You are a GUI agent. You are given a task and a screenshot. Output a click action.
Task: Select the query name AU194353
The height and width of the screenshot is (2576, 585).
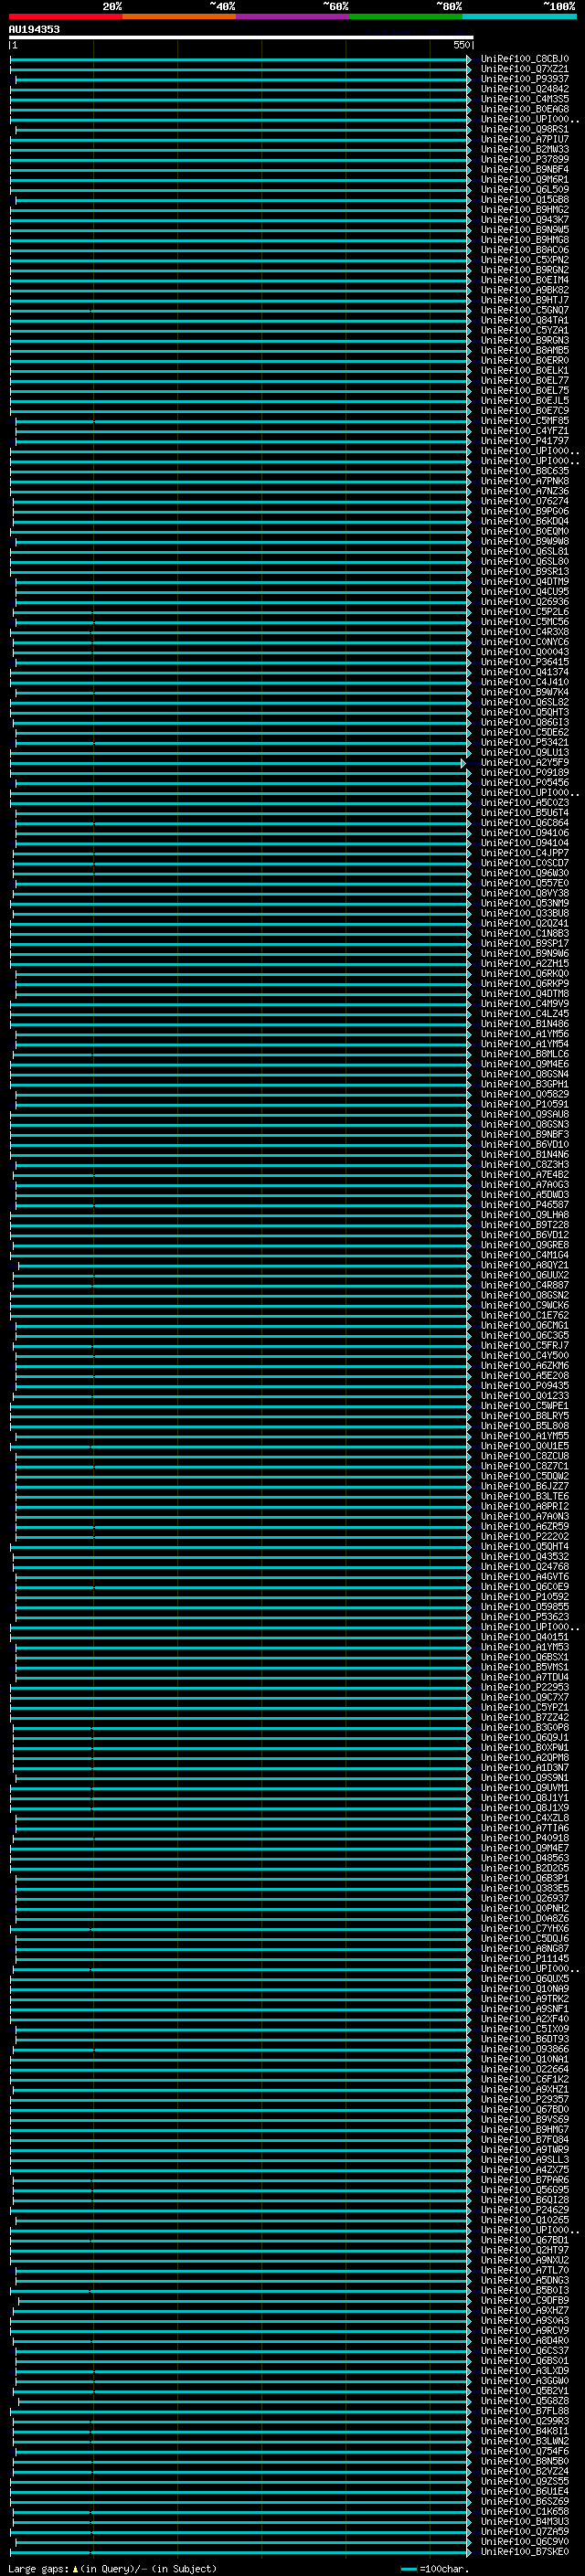[34, 29]
